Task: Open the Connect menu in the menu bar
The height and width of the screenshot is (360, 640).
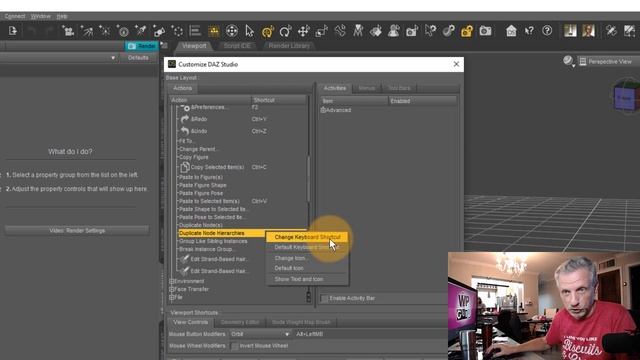Action: [15, 16]
